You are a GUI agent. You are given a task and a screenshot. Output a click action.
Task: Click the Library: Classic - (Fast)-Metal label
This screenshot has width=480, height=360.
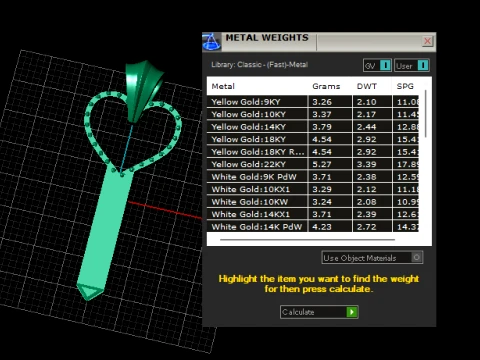(x=259, y=65)
